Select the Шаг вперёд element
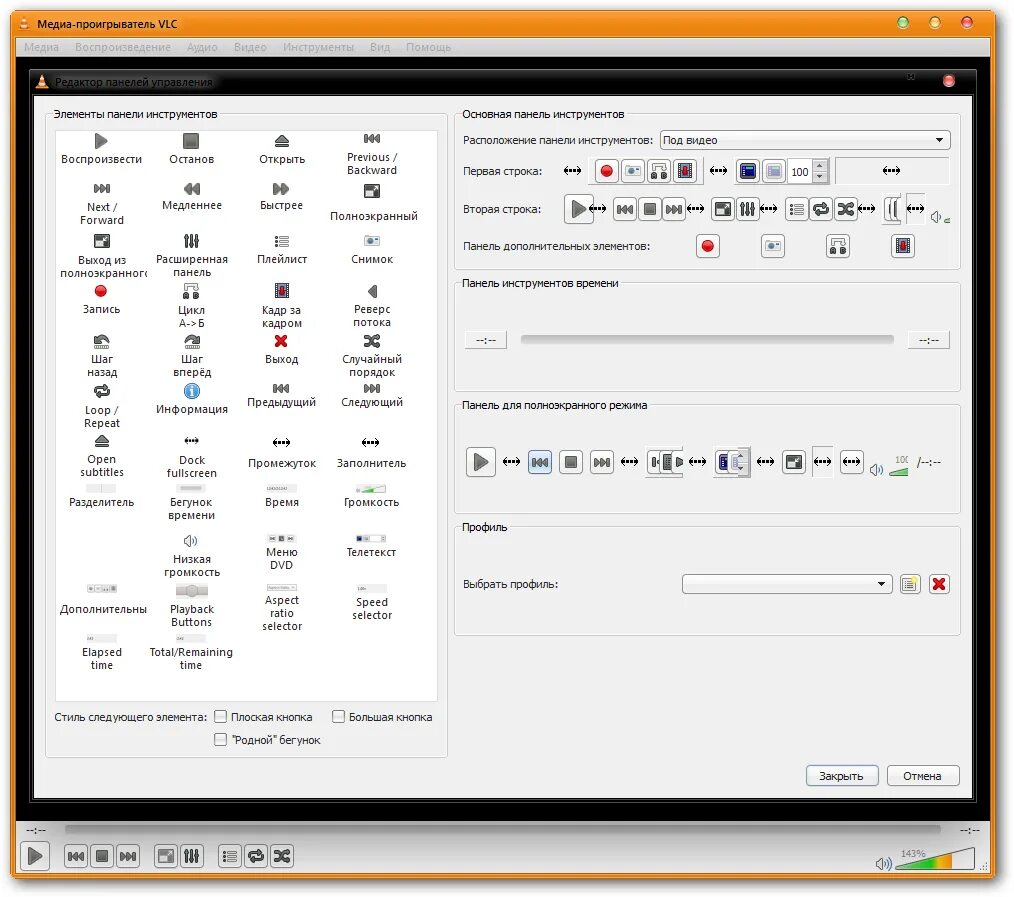Viewport: 1014px width, 897px height. (191, 356)
